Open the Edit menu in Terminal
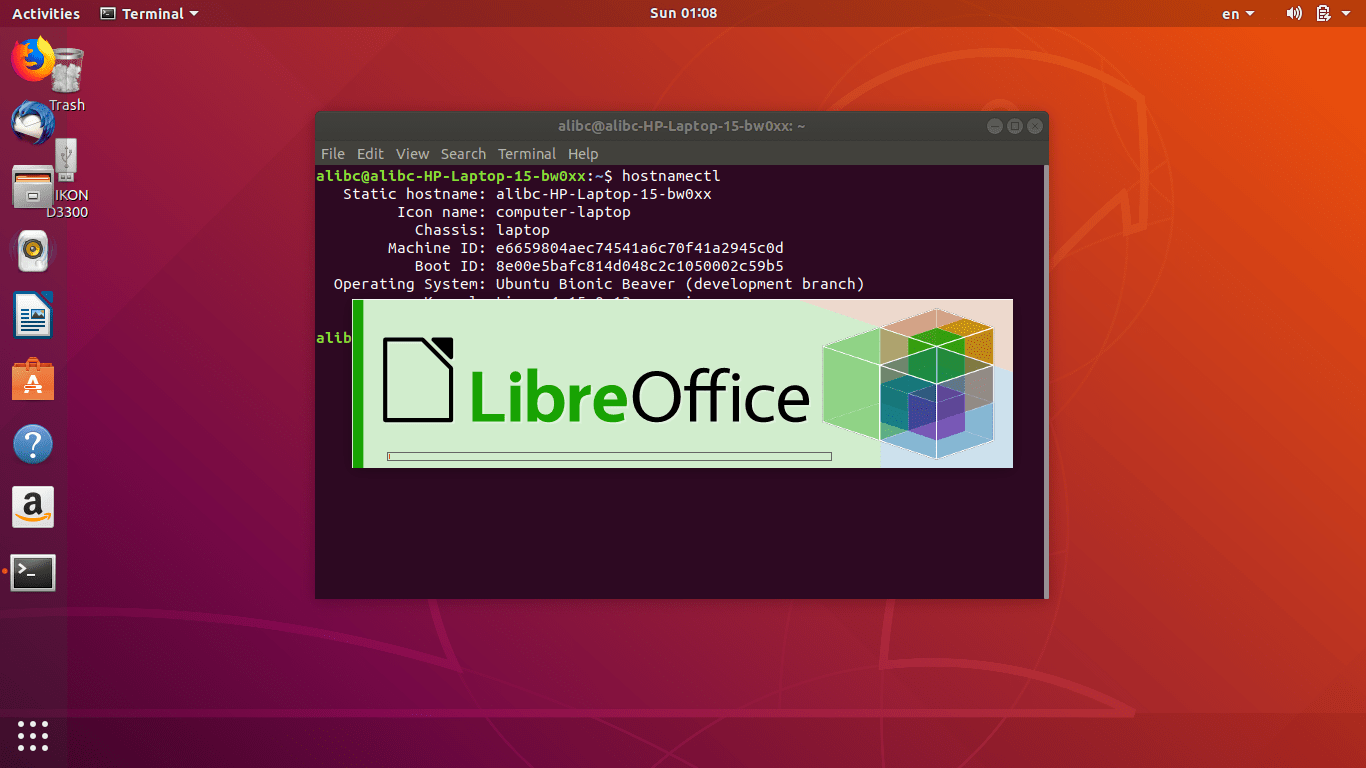1366x768 pixels. click(x=370, y=154)
